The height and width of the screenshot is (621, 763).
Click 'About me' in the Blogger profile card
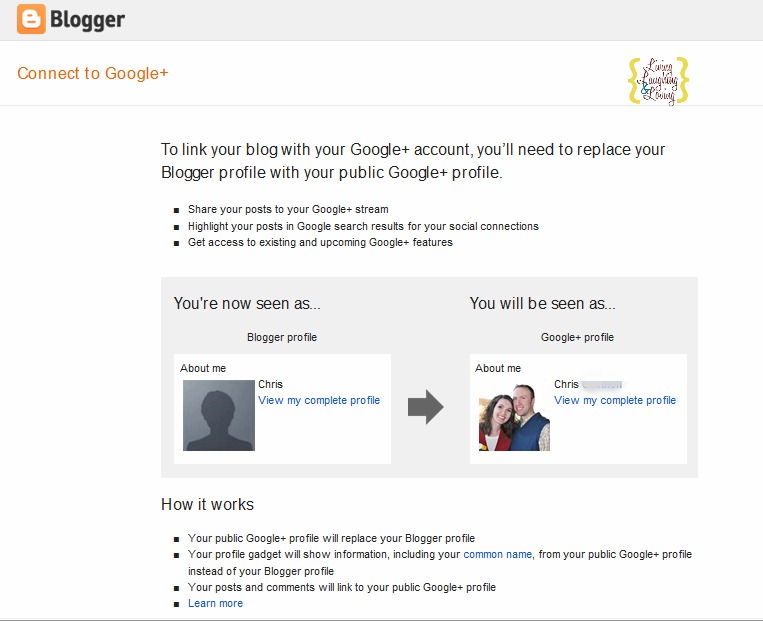tap(203, 368)
